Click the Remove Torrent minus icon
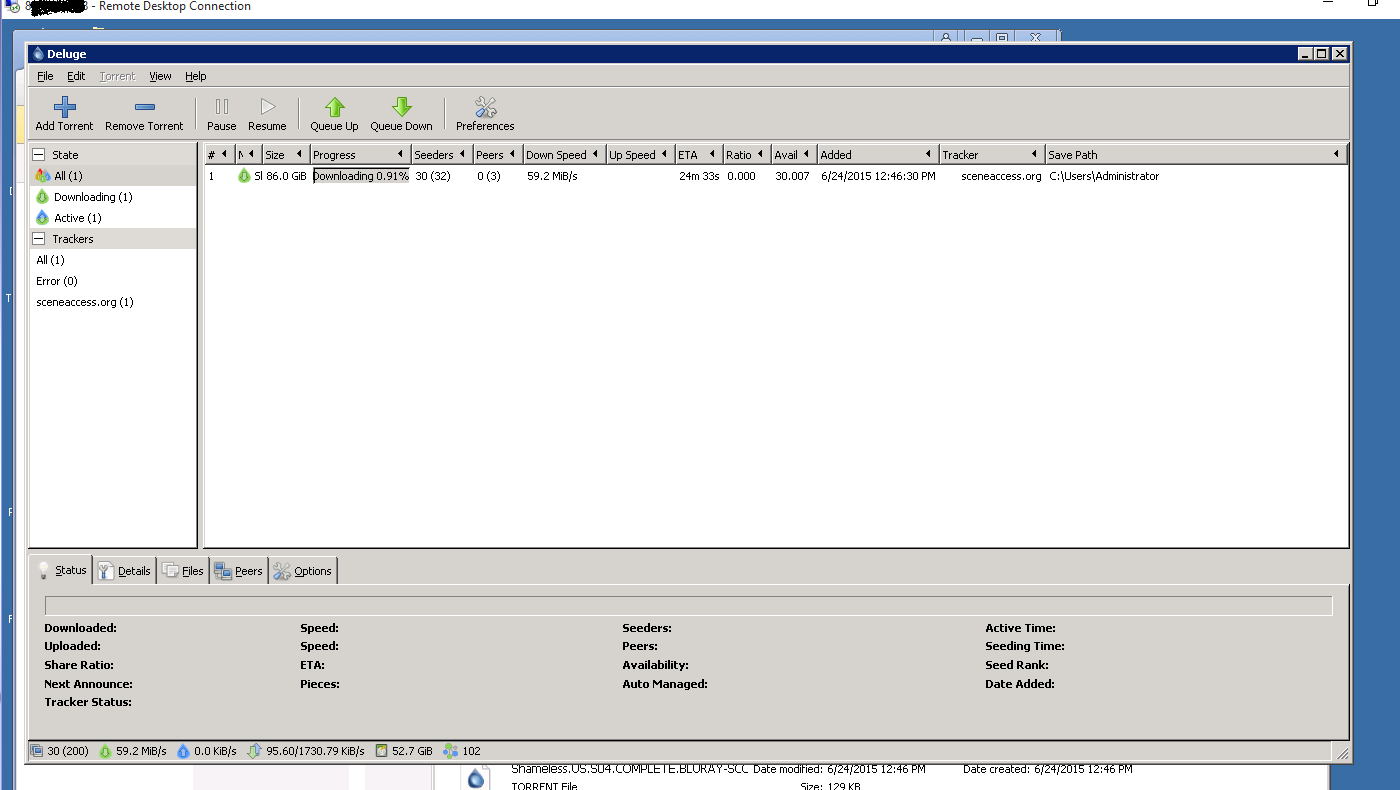The image size is (1400, 790). (x=144, y=107)
